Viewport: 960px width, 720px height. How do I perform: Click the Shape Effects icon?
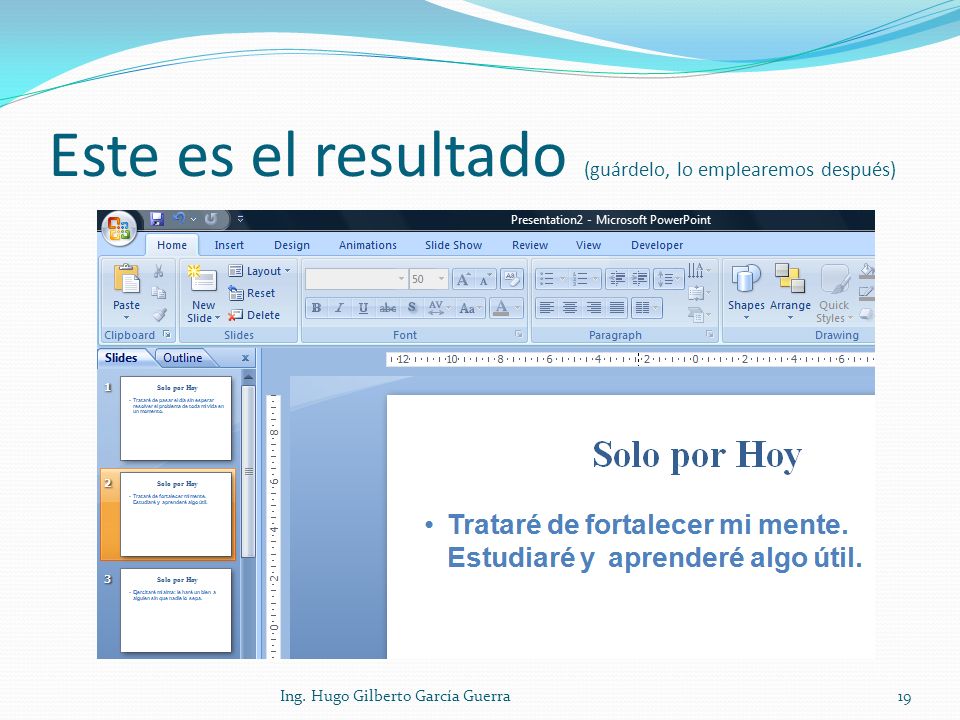coord(866,315)
